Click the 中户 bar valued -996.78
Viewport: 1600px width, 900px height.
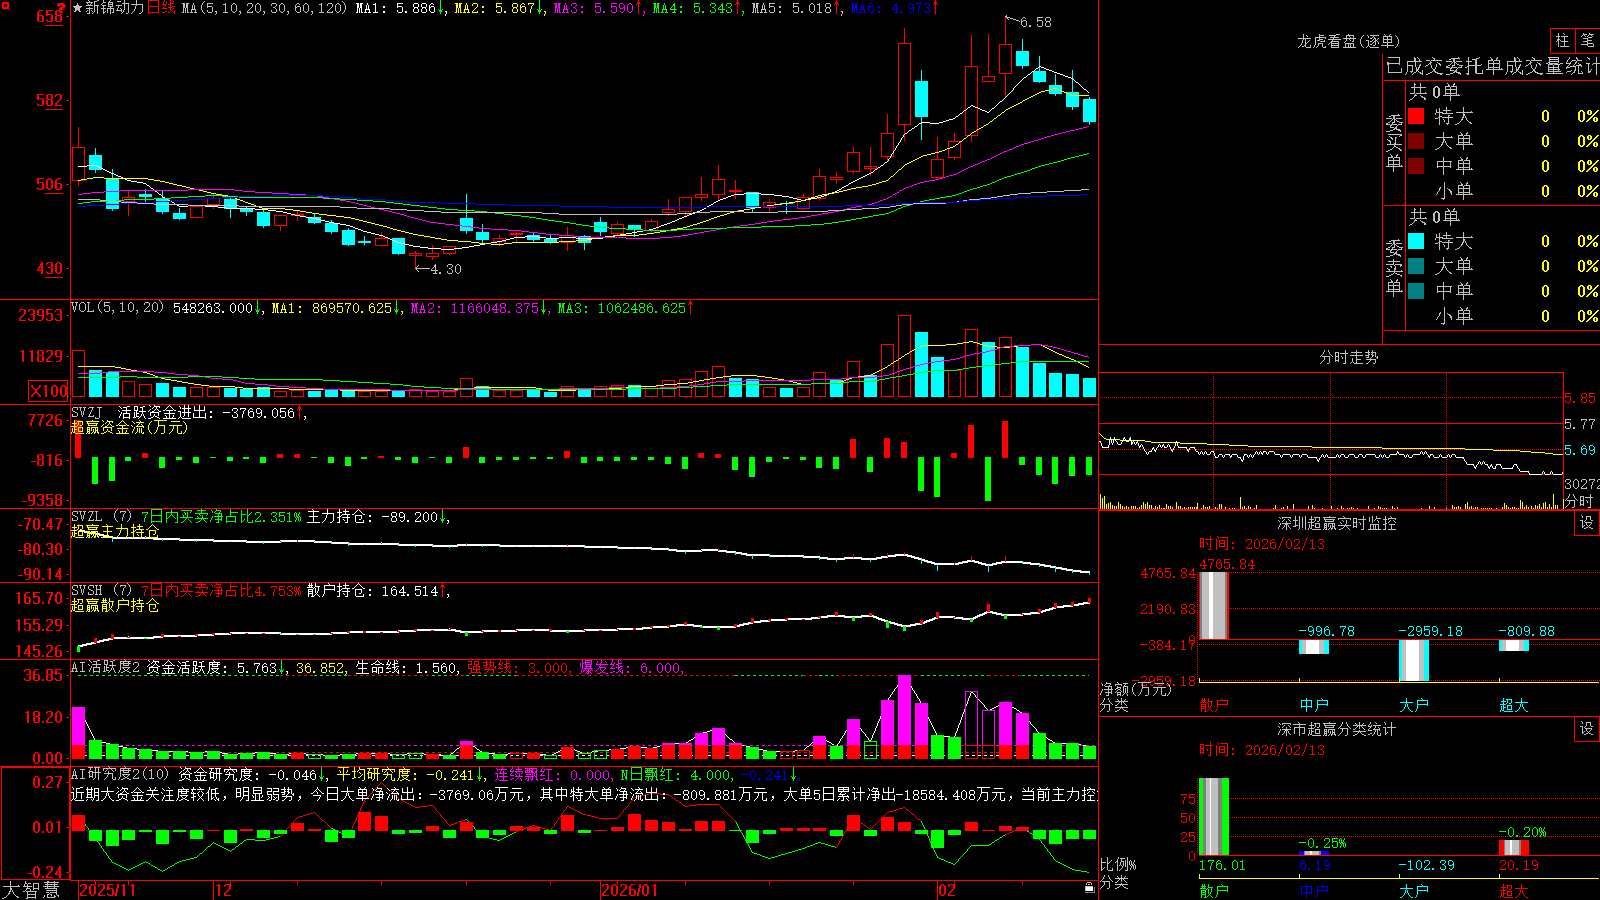(1314, 647)
